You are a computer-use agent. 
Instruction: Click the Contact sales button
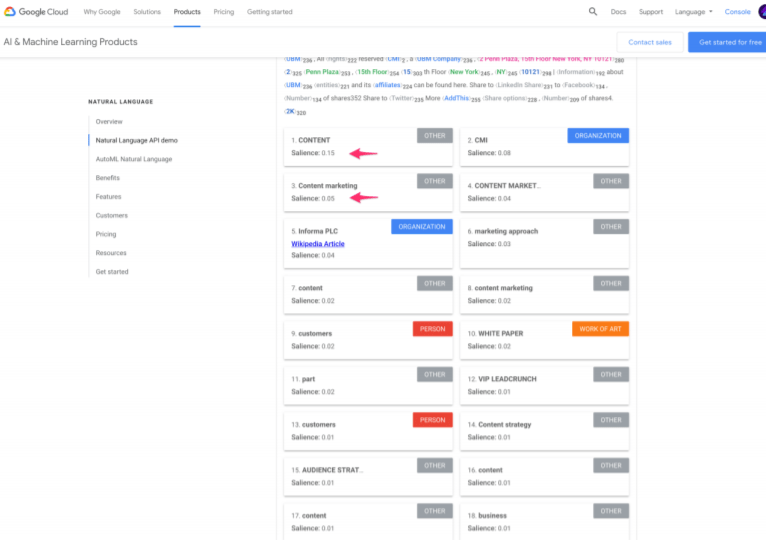(650, 42)
